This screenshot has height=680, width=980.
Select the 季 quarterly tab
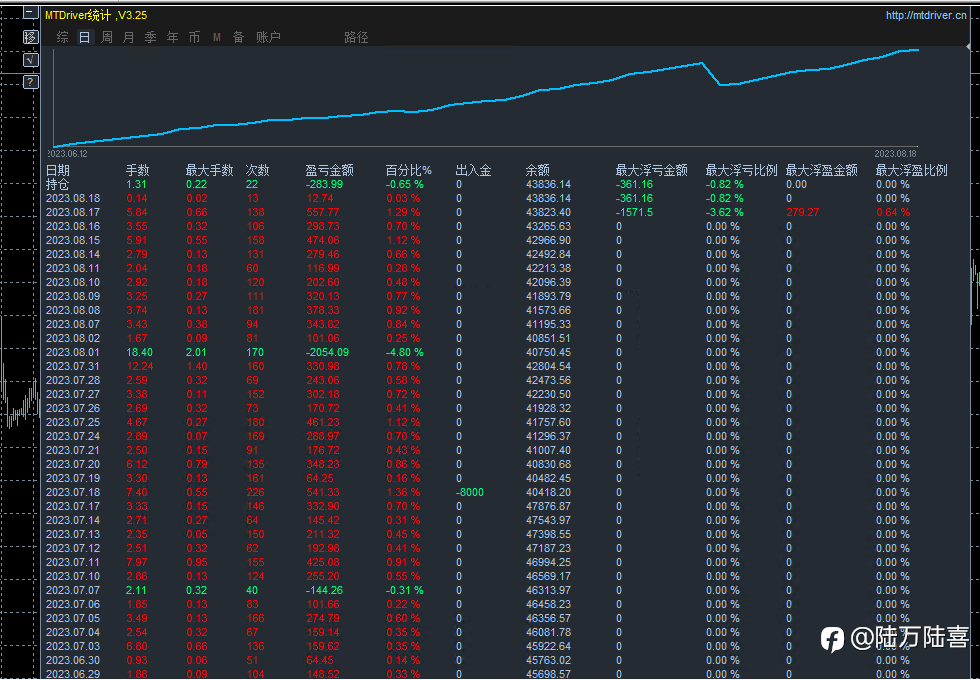[x=151, y=38]
